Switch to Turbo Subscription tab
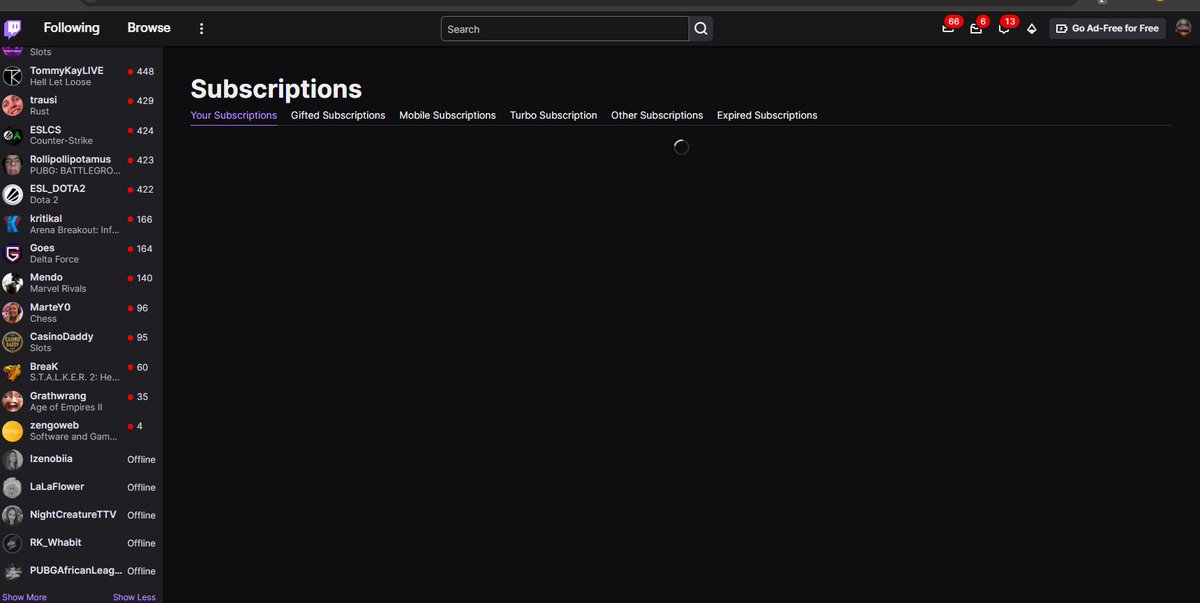The height and width of the screenshot is (603, 1200). point(553,115)
